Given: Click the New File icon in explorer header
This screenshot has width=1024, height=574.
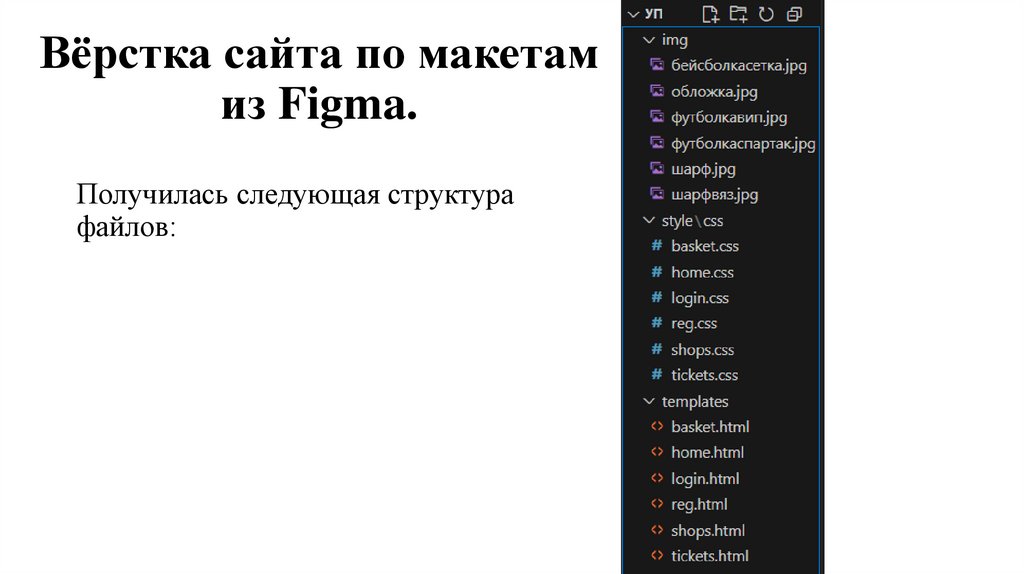Looking at the screenshot, I should (710, 14).
